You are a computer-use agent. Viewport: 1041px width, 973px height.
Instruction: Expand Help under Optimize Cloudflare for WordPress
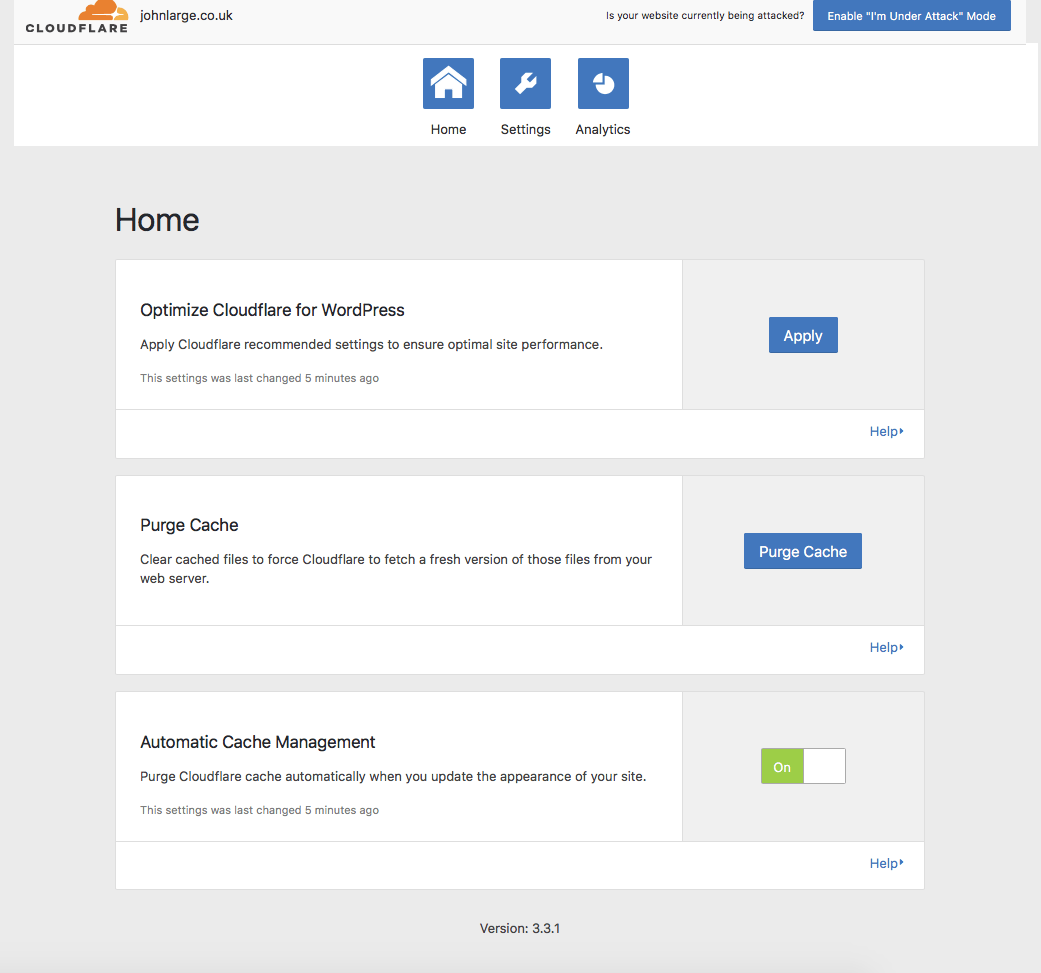coord(886,431)
